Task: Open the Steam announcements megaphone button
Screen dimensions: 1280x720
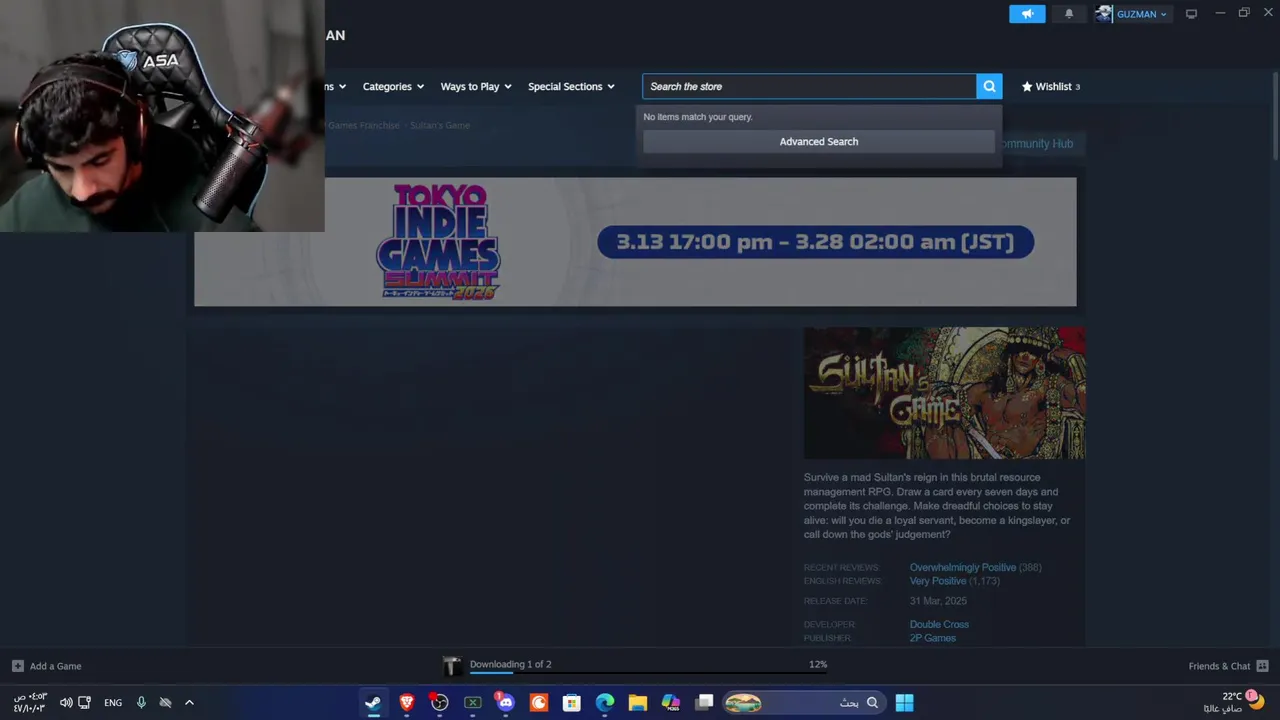Action: [1027, 14]
